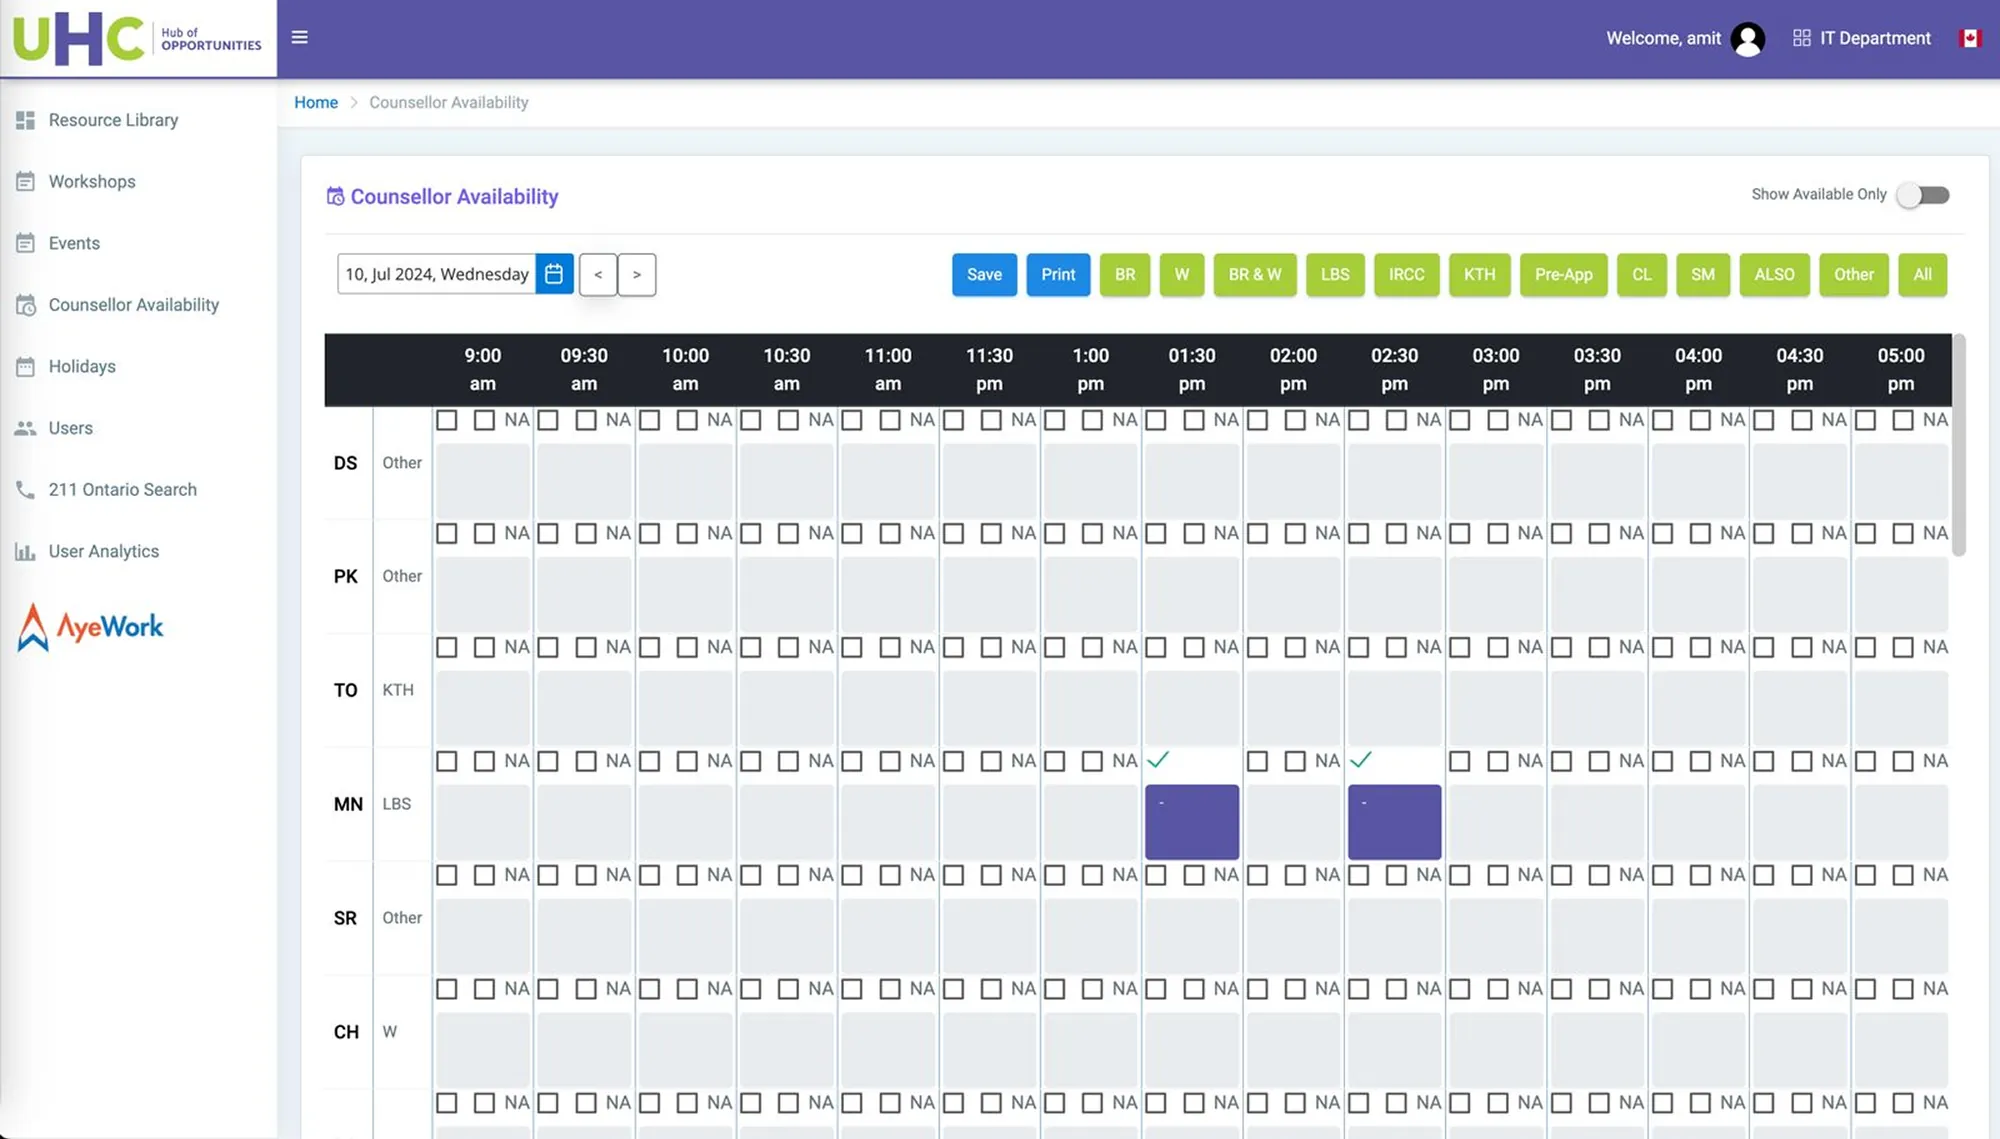Open Holidays menu item
The height and width of the screenshot is (1139, 2000).
(82, 367)
